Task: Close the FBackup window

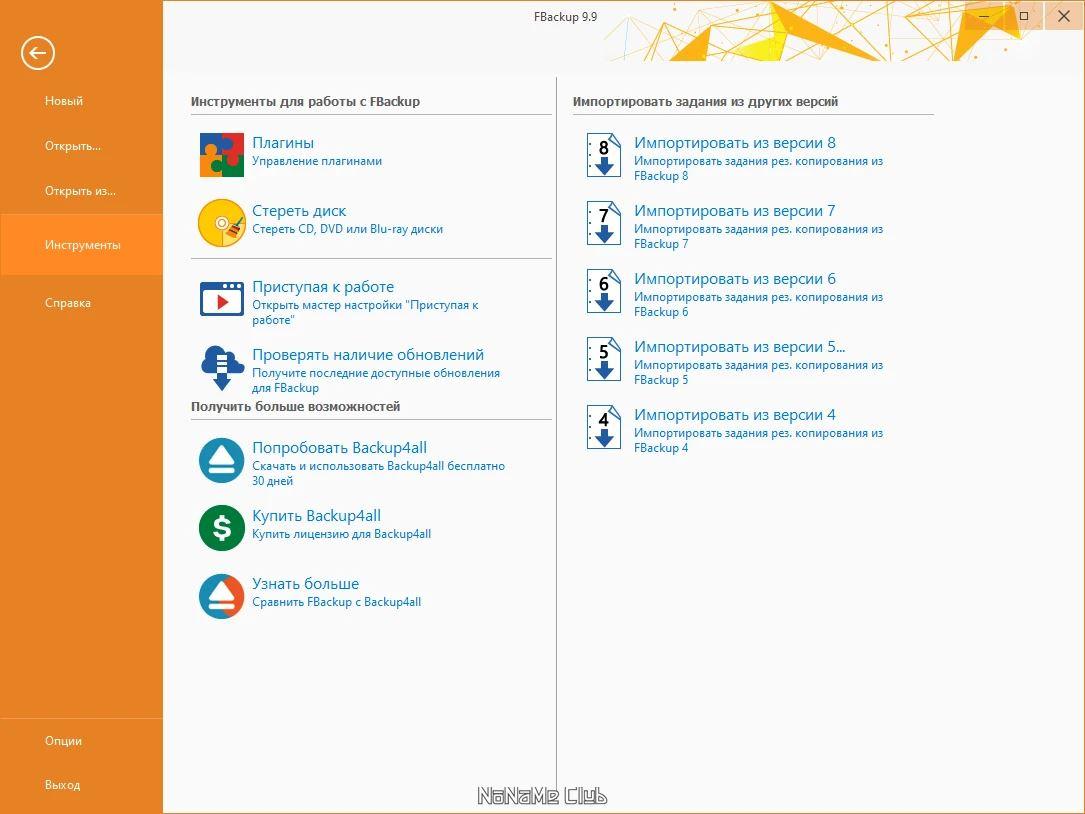Action: point(1064,16)
